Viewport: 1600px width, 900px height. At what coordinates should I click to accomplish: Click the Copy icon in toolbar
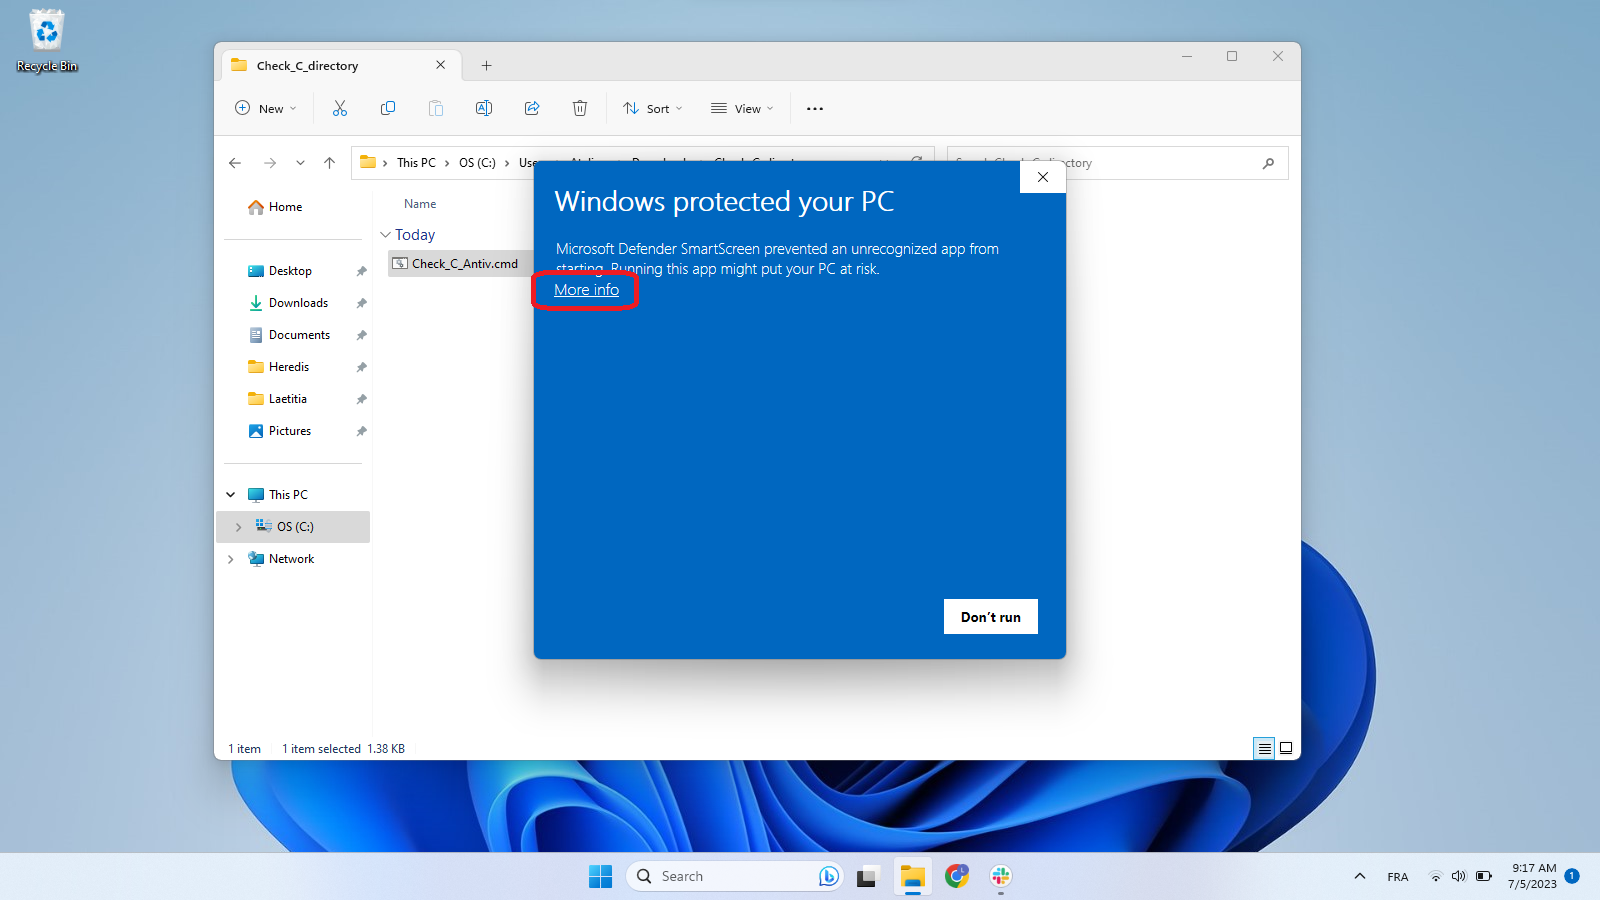click(388, 108)
